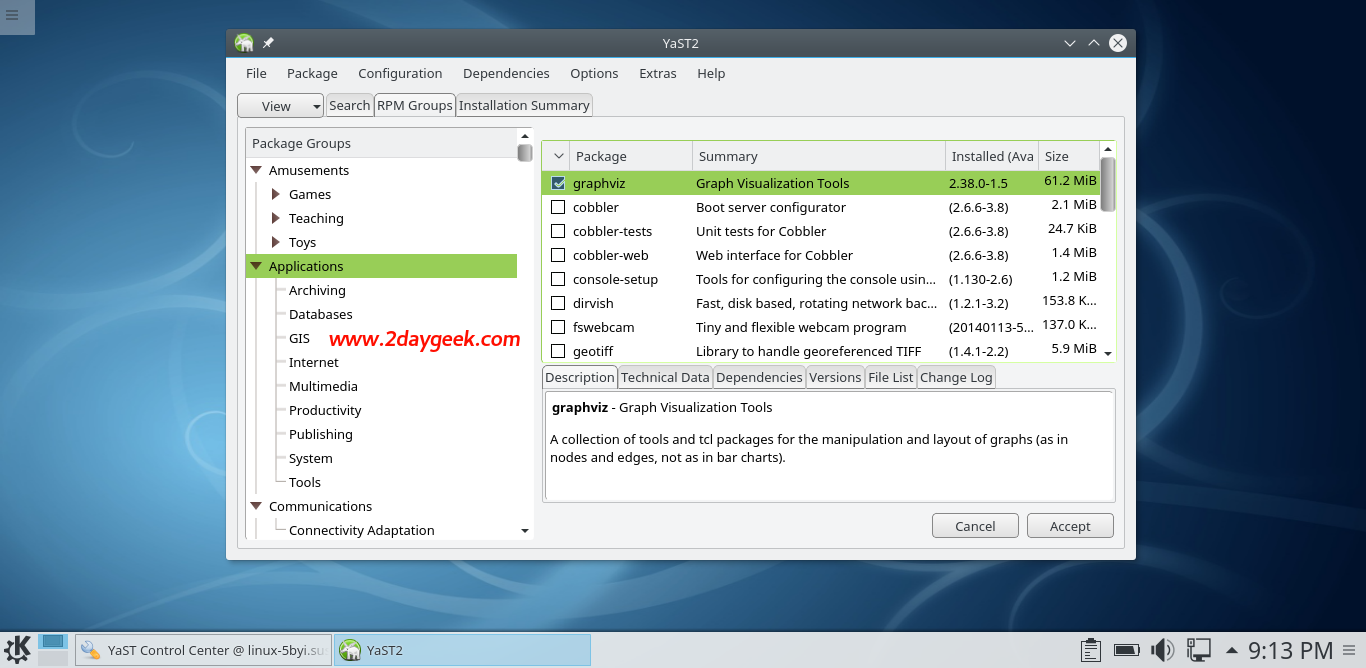Open clipboard tray icon
Image resolution: width=1366 pixels, height=668 pixels.
pyautogui.click(x=1092, y=650)
